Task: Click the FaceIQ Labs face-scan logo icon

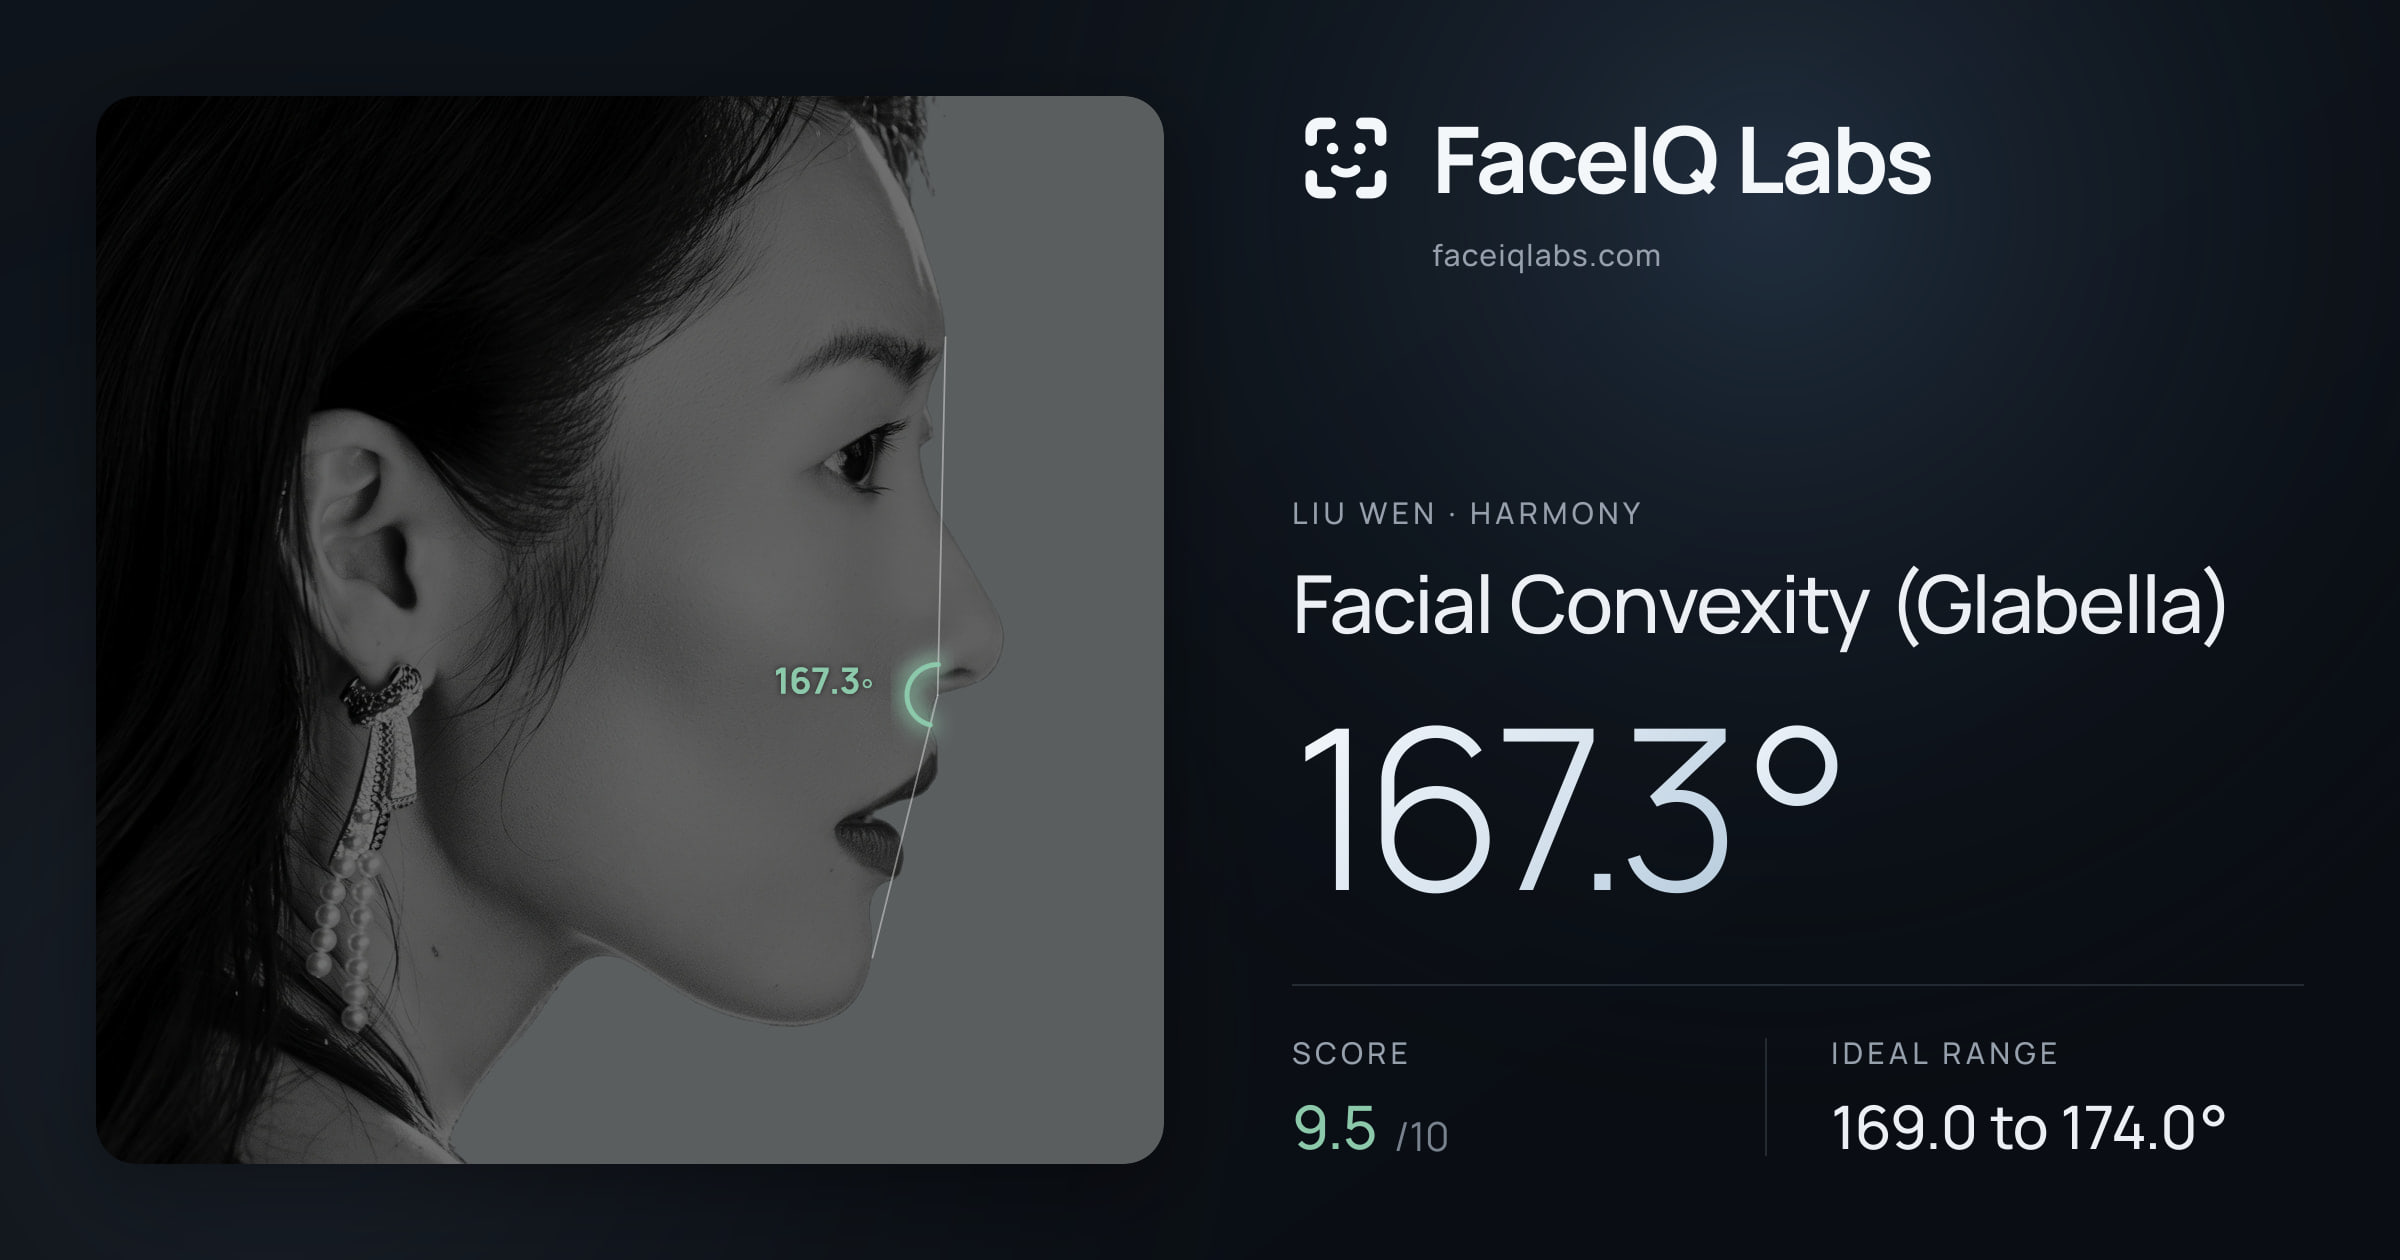Action: coord(1345,158)
